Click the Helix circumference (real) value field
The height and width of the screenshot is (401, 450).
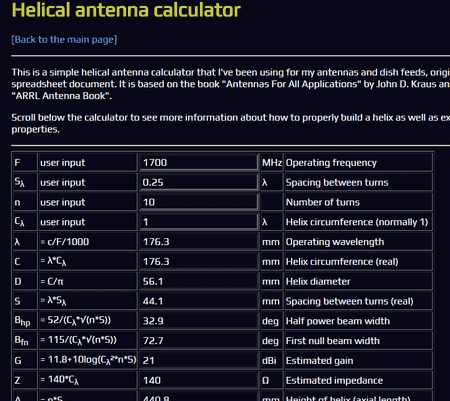point(199,261)
